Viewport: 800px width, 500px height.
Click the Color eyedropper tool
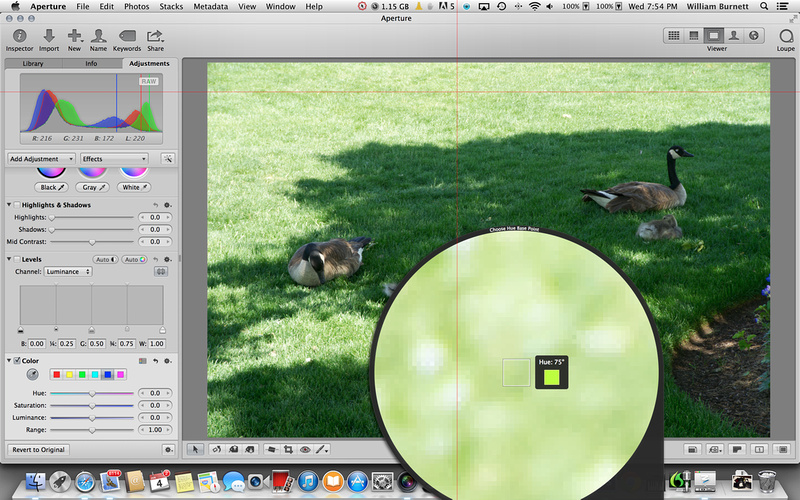[x=32, y=375]
